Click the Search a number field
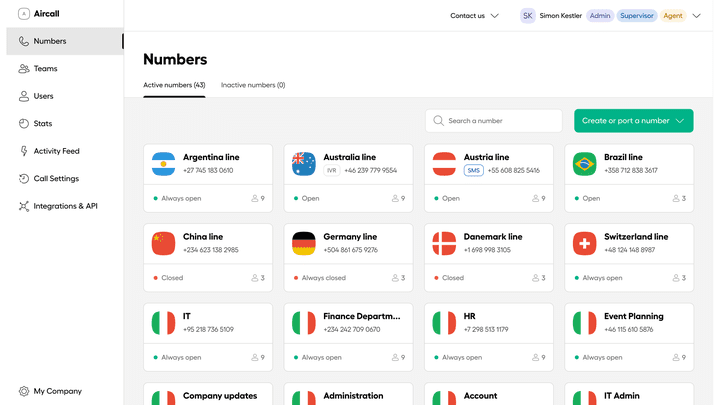 click(x=494, y=121)
